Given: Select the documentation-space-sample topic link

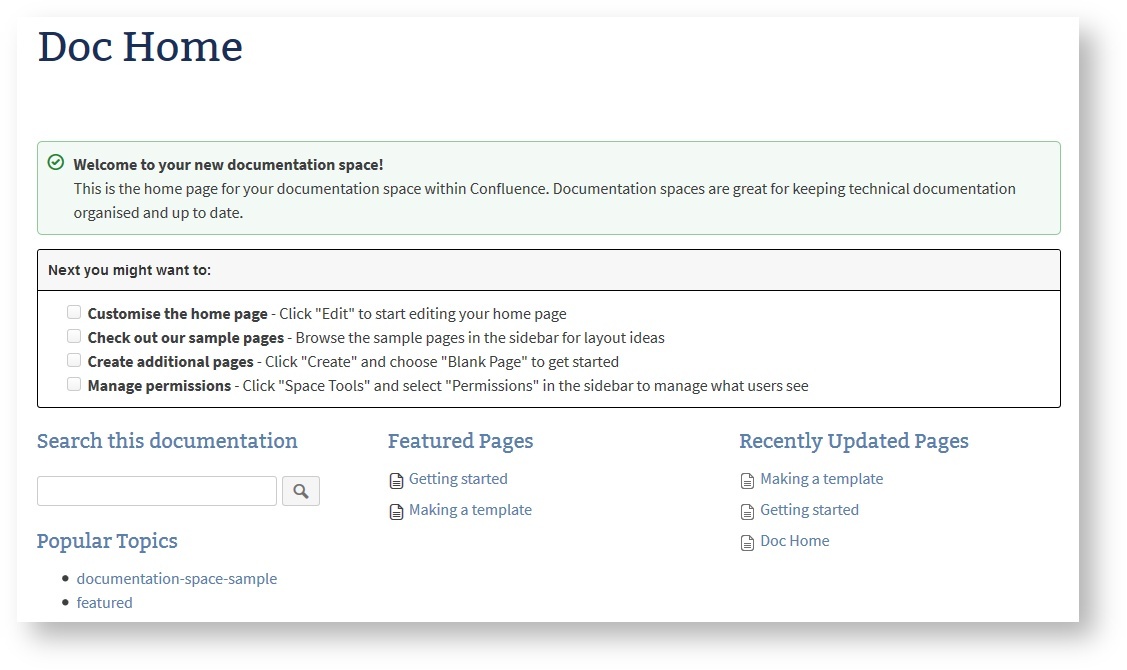Looking at the screenshot, I should (177, 579).
